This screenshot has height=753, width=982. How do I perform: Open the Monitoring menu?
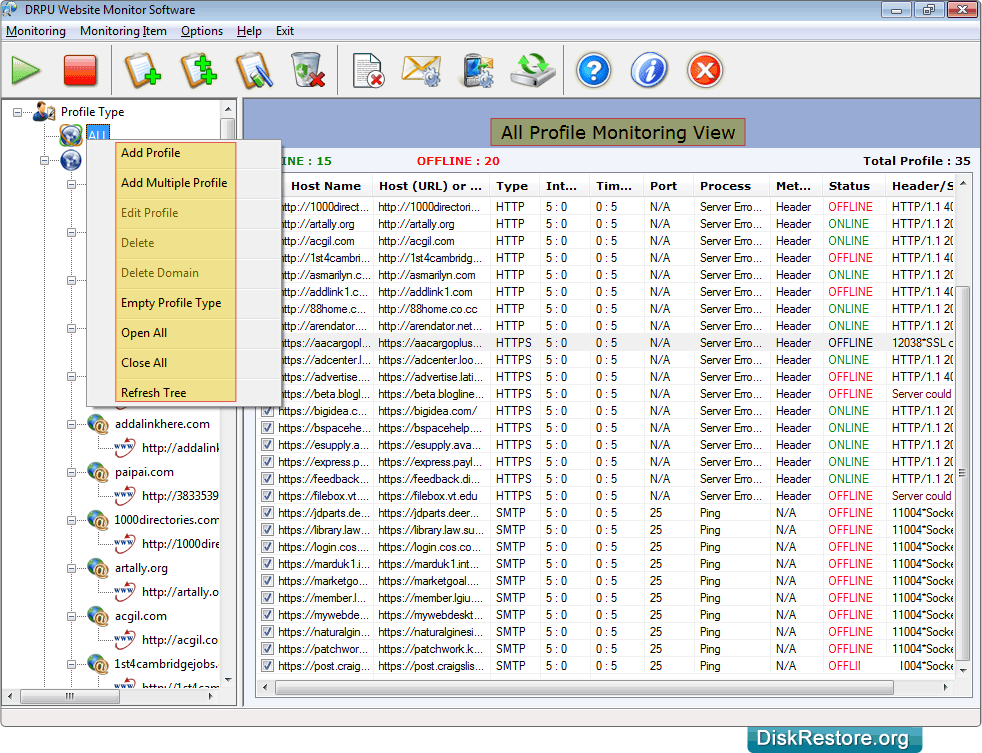click(36, 31)
